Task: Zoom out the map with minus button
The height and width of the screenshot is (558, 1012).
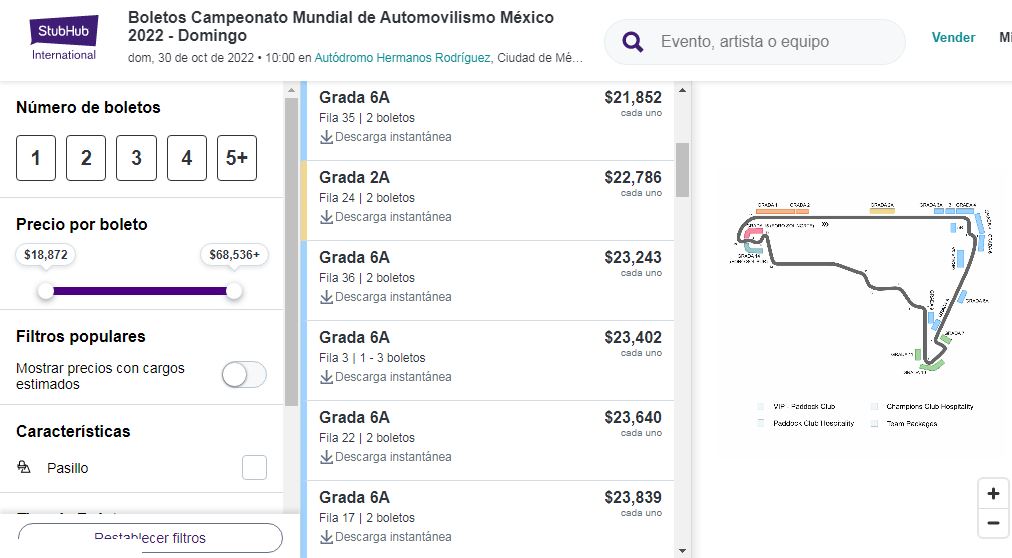Action: coord(993,523)
